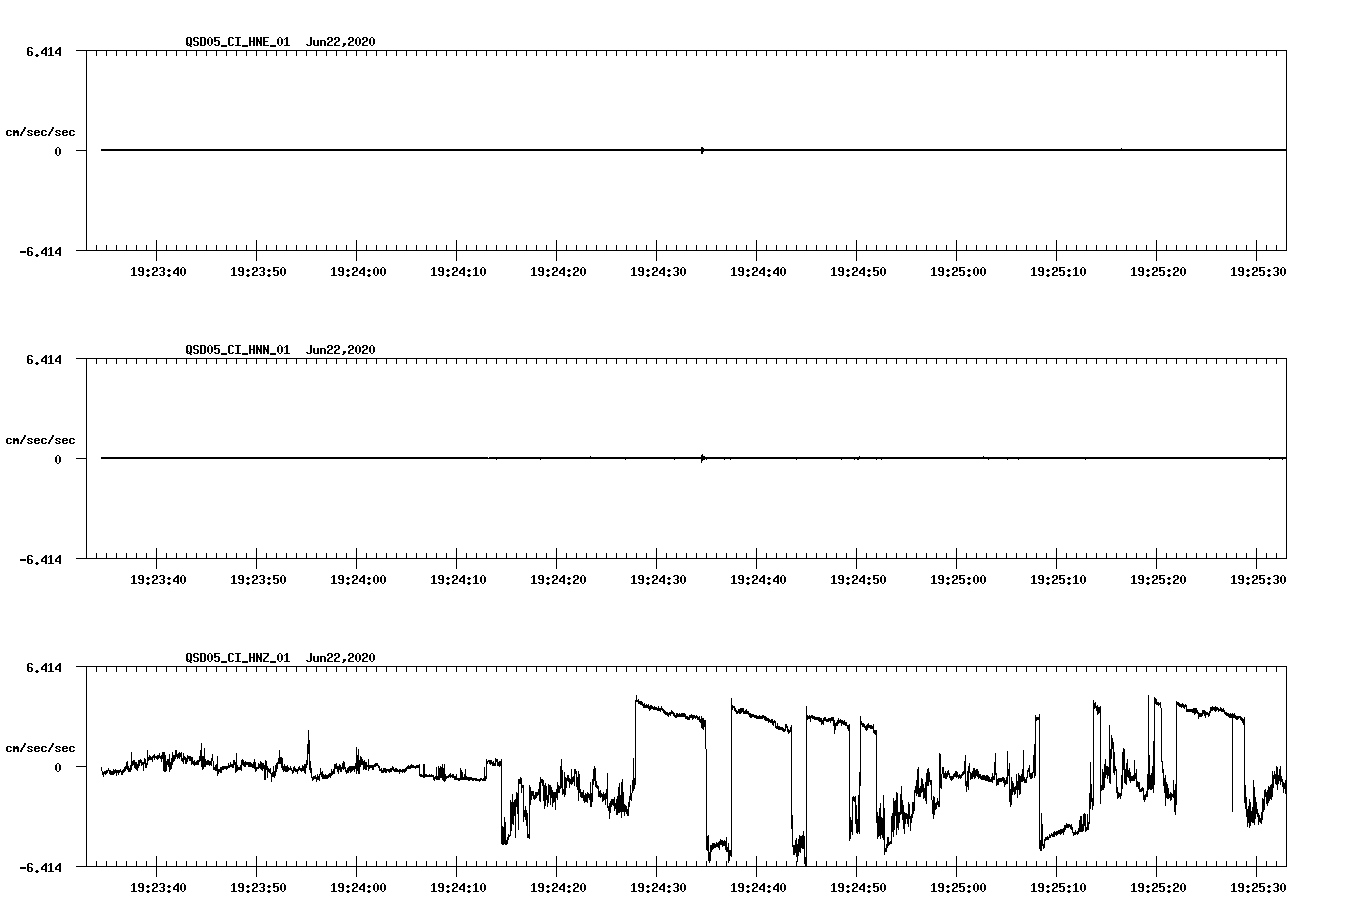Click the 19:25:20 time label under HNN plot
The height and width of the screenshot is (924, 1358).
[x=1158, y=580]
